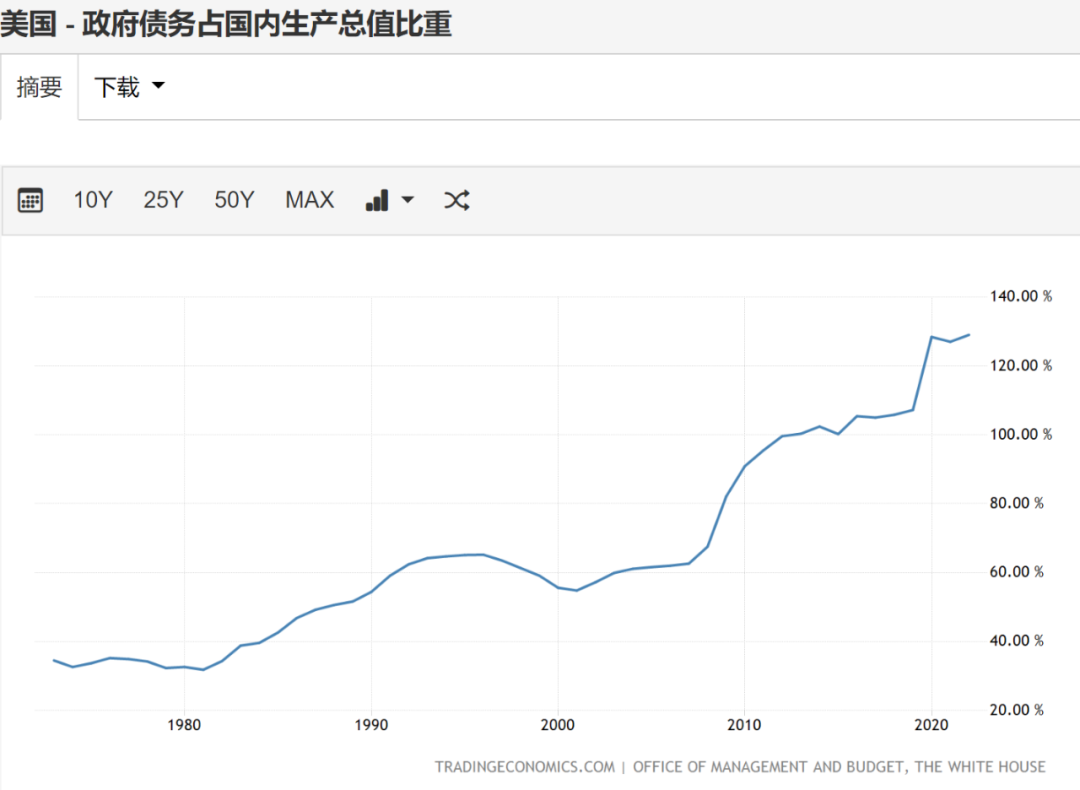The width and height of the screenshot is (1080, 790).
Task: Open the calendar date range picker
Action: tap(31, 200)
